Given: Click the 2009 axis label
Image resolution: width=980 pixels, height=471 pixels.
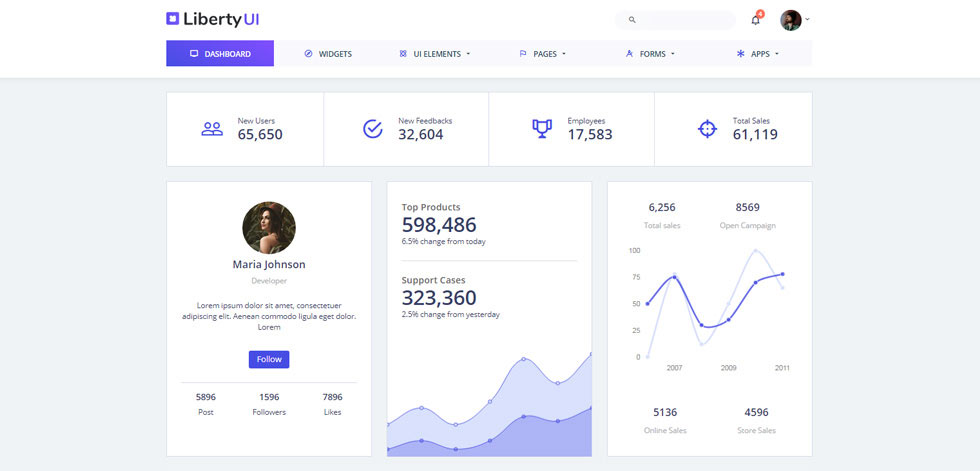Looking at the screenshot, I should click(x=729, y=368).
